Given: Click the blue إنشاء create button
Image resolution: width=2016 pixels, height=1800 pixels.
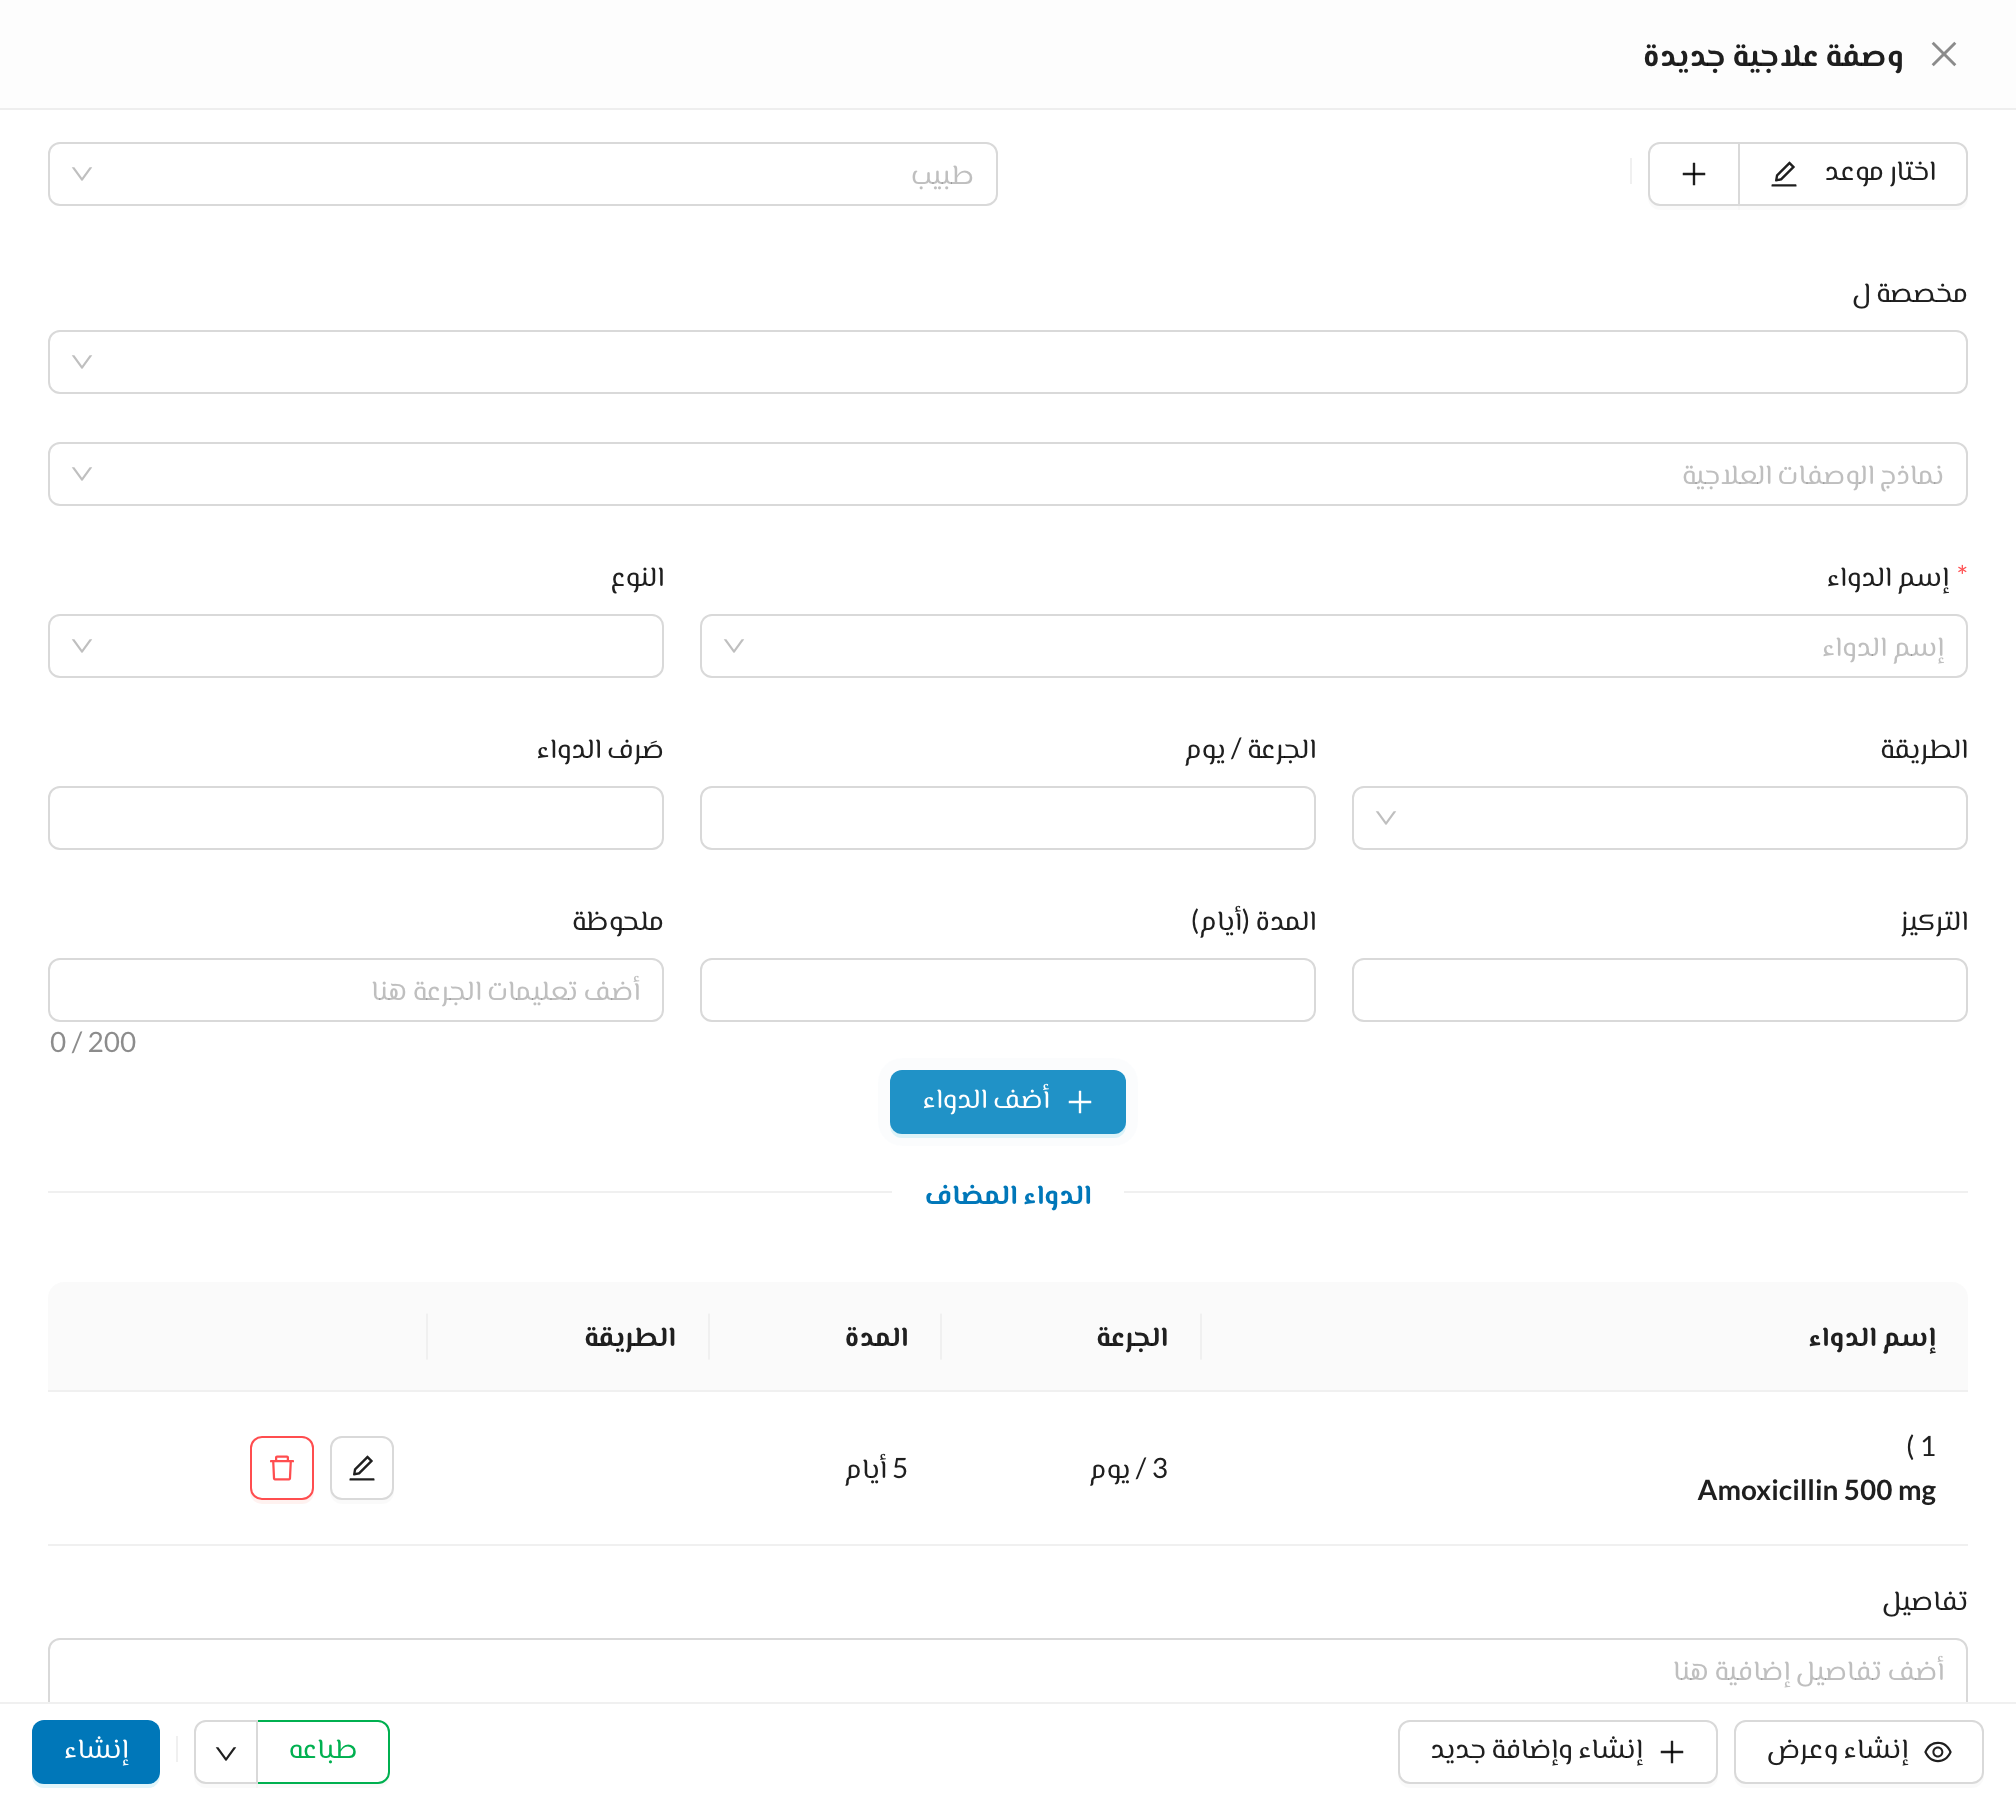Looking at the screenshot, I should click(x=96, y=1752).
